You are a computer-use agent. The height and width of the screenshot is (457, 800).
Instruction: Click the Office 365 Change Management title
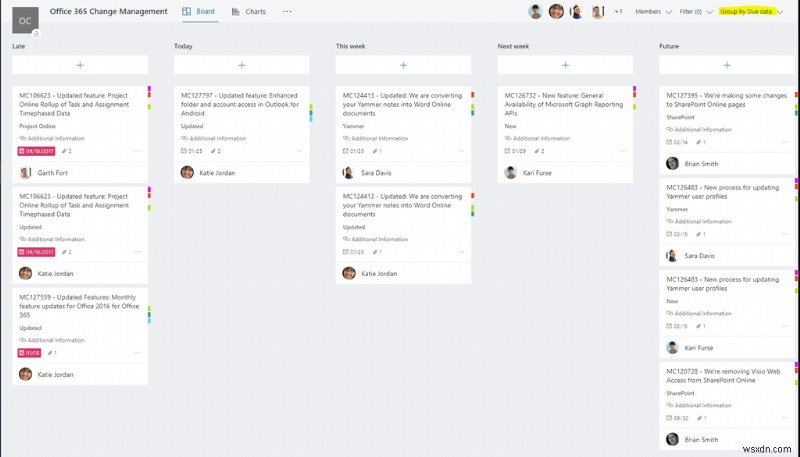click(x=109, y=11)
